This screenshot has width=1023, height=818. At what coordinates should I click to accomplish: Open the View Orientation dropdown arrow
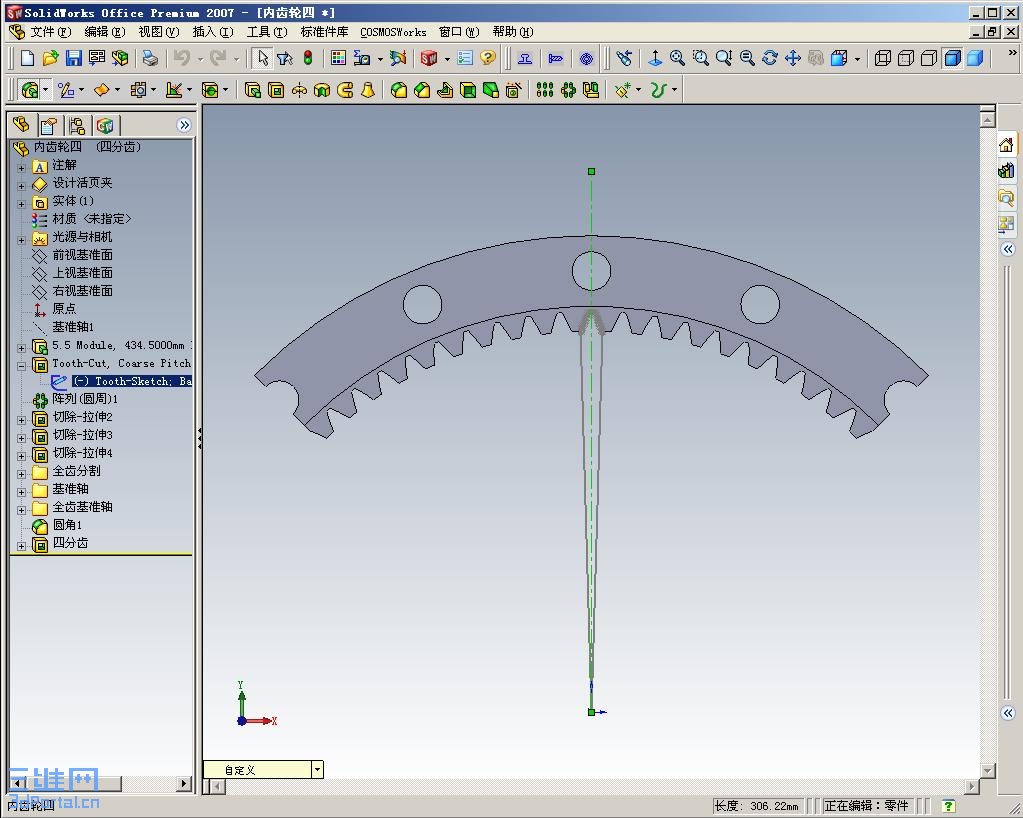pos(857,59)
